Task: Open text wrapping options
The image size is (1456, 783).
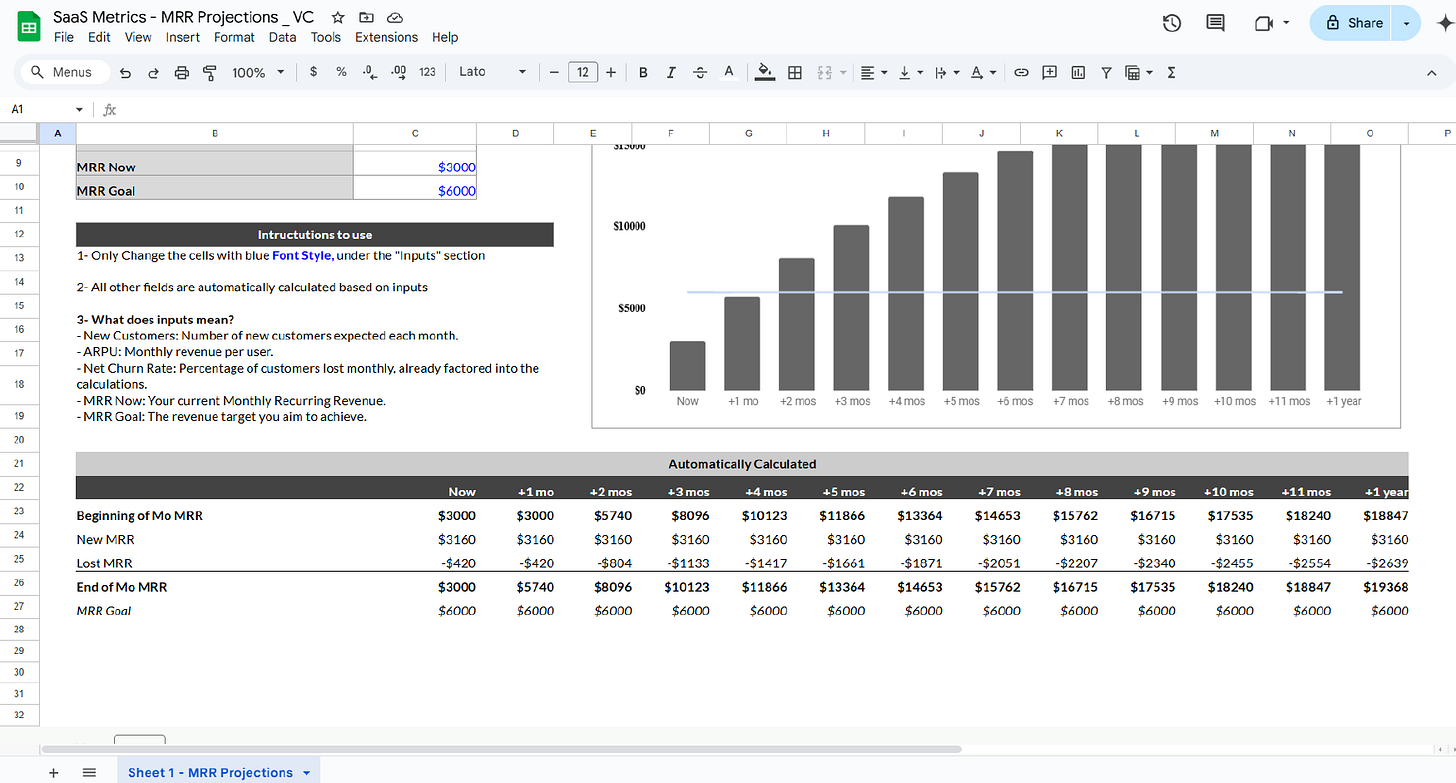Action: click(945, 72)
